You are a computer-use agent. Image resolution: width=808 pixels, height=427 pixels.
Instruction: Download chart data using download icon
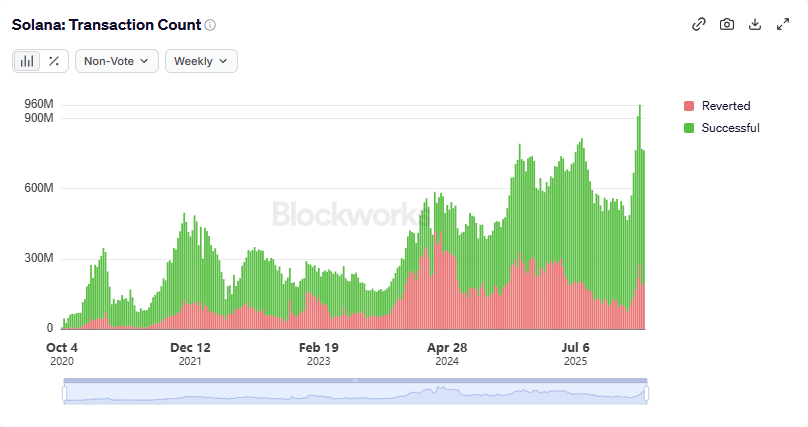[x=755, y=24]
